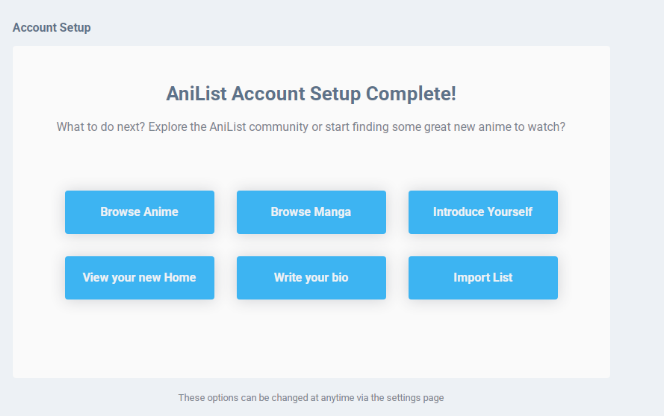Import an existing list into AniList
The image size is (664, 416).
[483, 277]
